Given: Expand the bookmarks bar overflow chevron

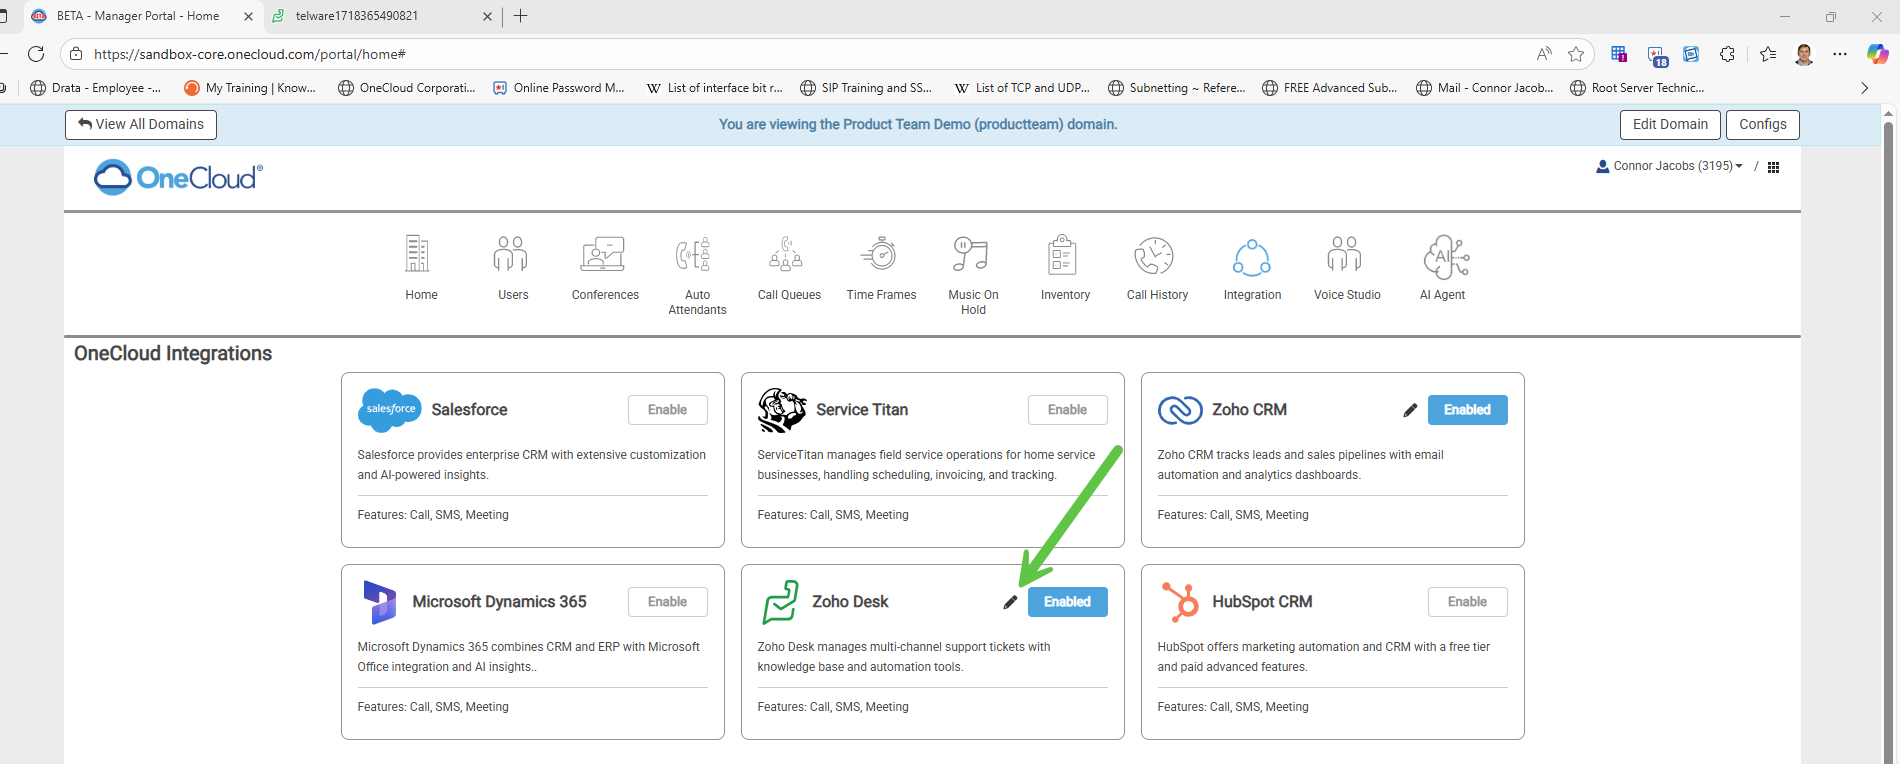Looking at the screenshot, I should pyautogui.click(x=1864, y=88).
